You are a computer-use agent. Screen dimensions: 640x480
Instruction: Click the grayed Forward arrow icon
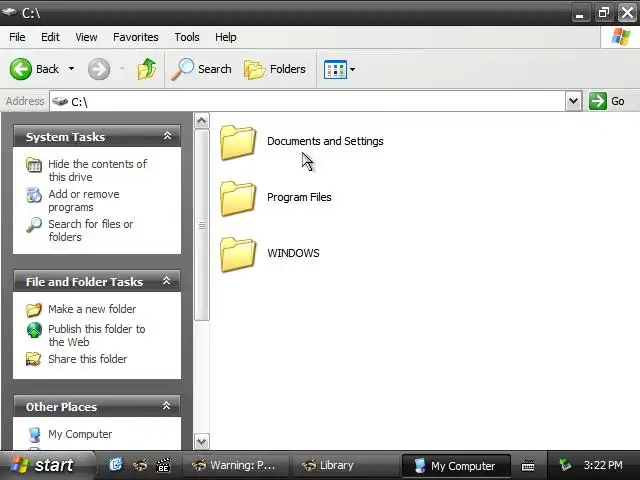point(99,69)
